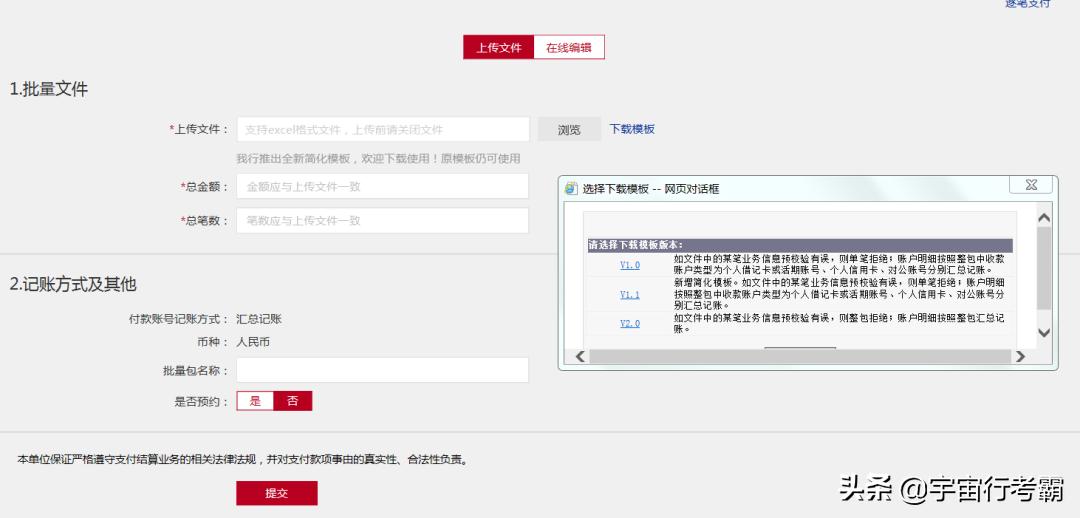This screenshot has height=518, width=1080.
Task: Download template version V1.0
Action: (630, 265)
